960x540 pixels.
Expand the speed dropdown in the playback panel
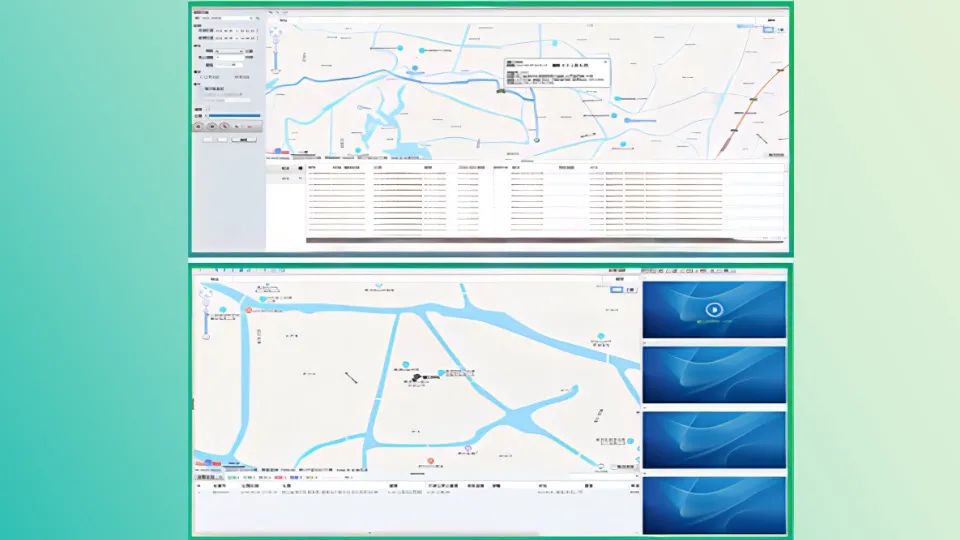pos(229,49)
